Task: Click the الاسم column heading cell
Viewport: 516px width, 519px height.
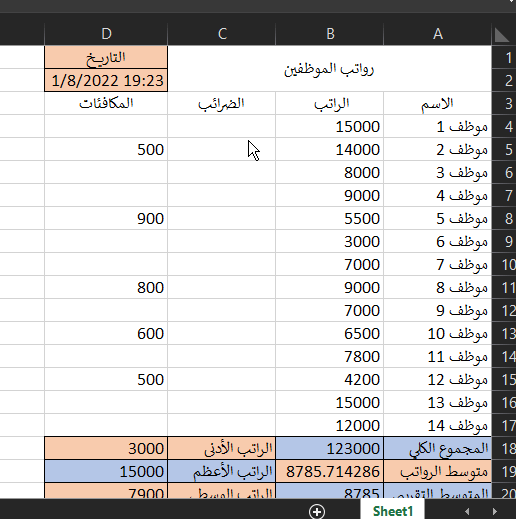Action: pos(438,103)
